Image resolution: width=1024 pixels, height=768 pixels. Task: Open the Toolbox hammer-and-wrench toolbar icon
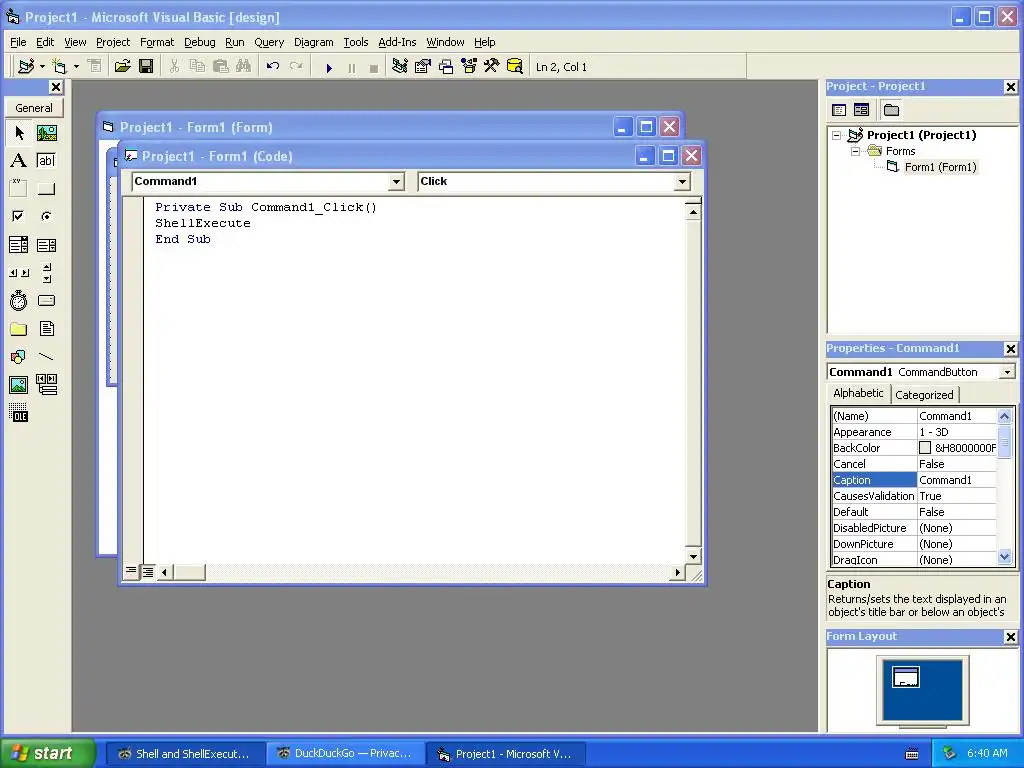(492, 67)
